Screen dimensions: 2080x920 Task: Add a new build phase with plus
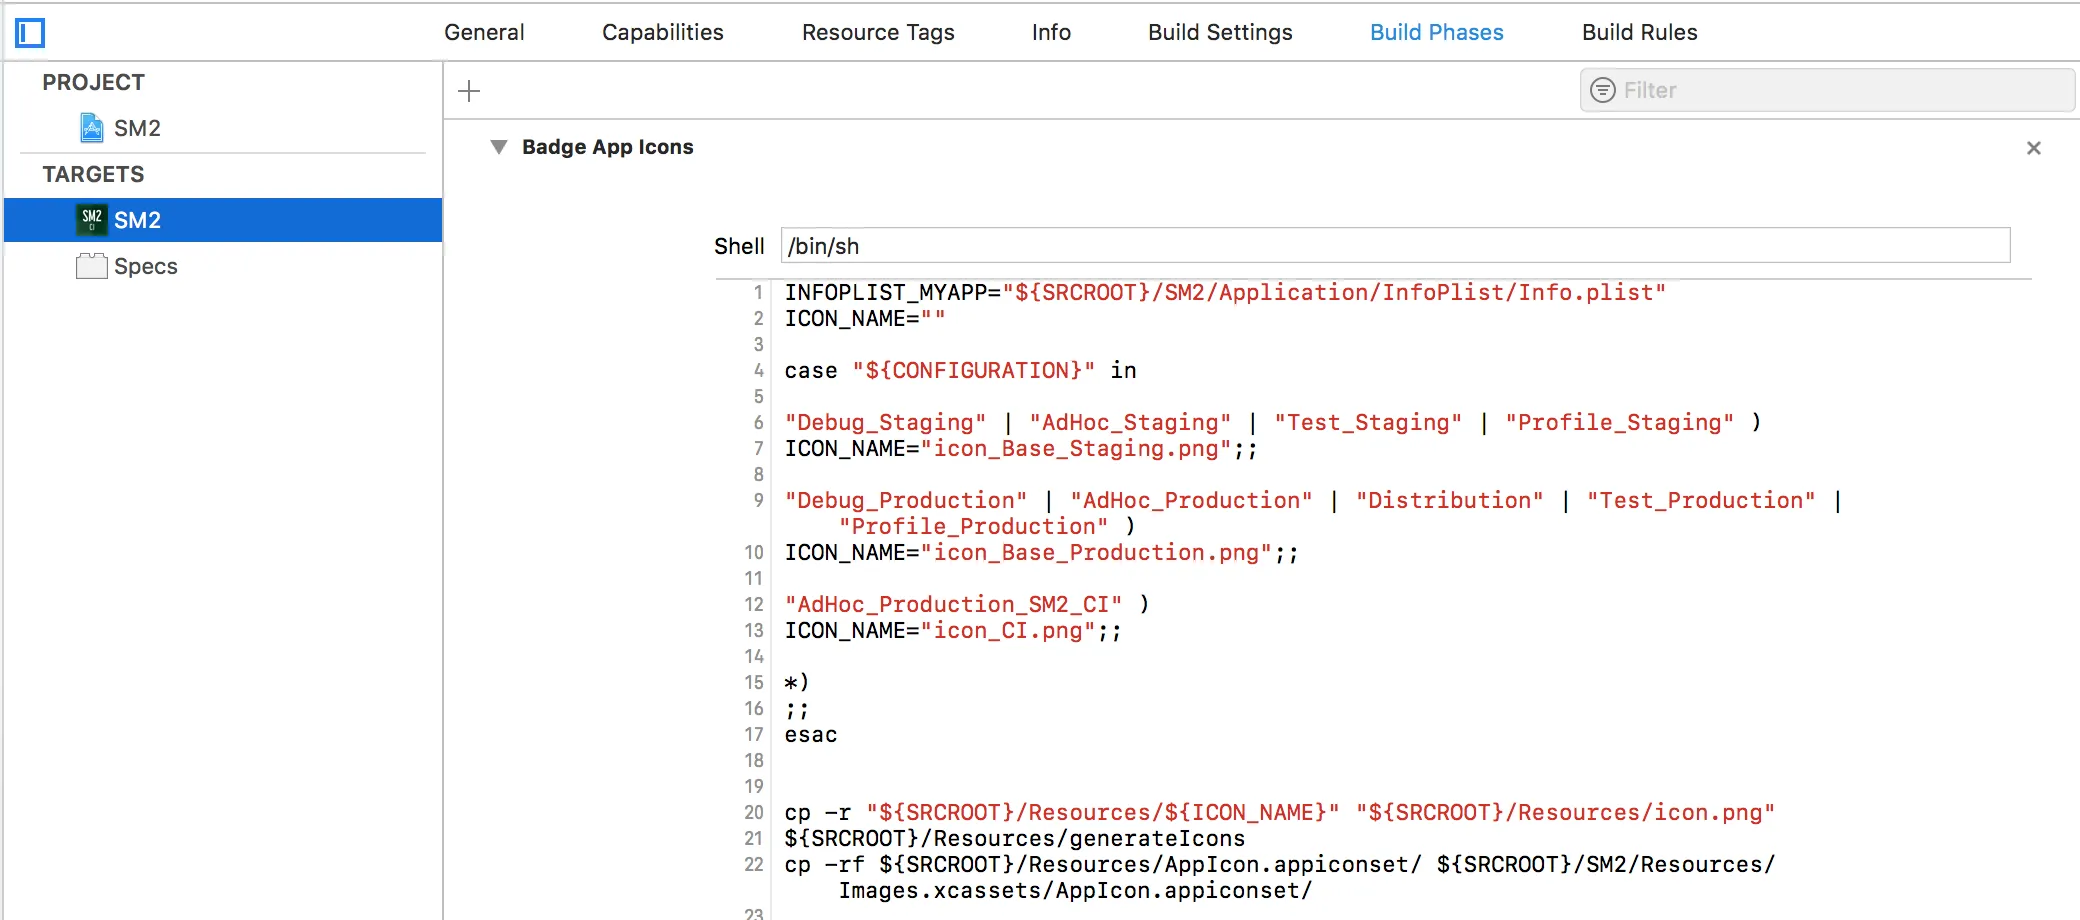(x=469, y=91)
